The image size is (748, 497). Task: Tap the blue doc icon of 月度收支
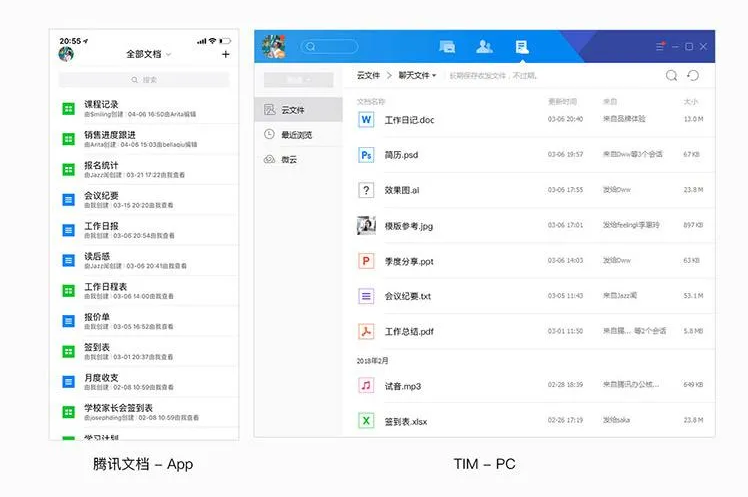tap(69, 382)
